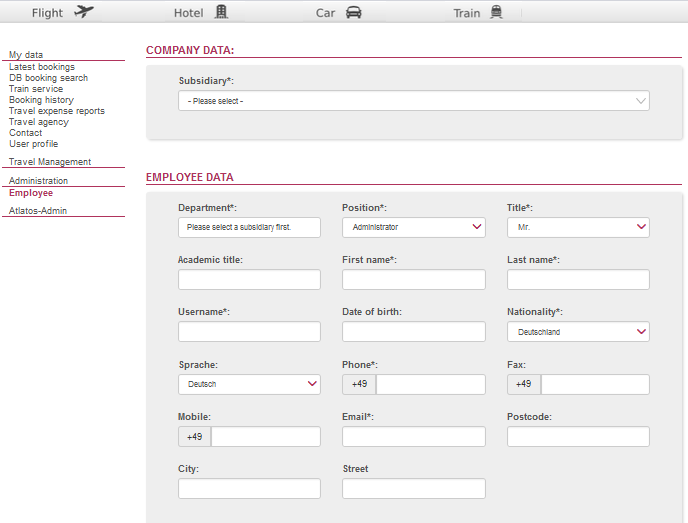Viewport: 688px width, 523px height.
Task: Open the Flight tab
Action: pyautogui.click(x=47, y=13)
